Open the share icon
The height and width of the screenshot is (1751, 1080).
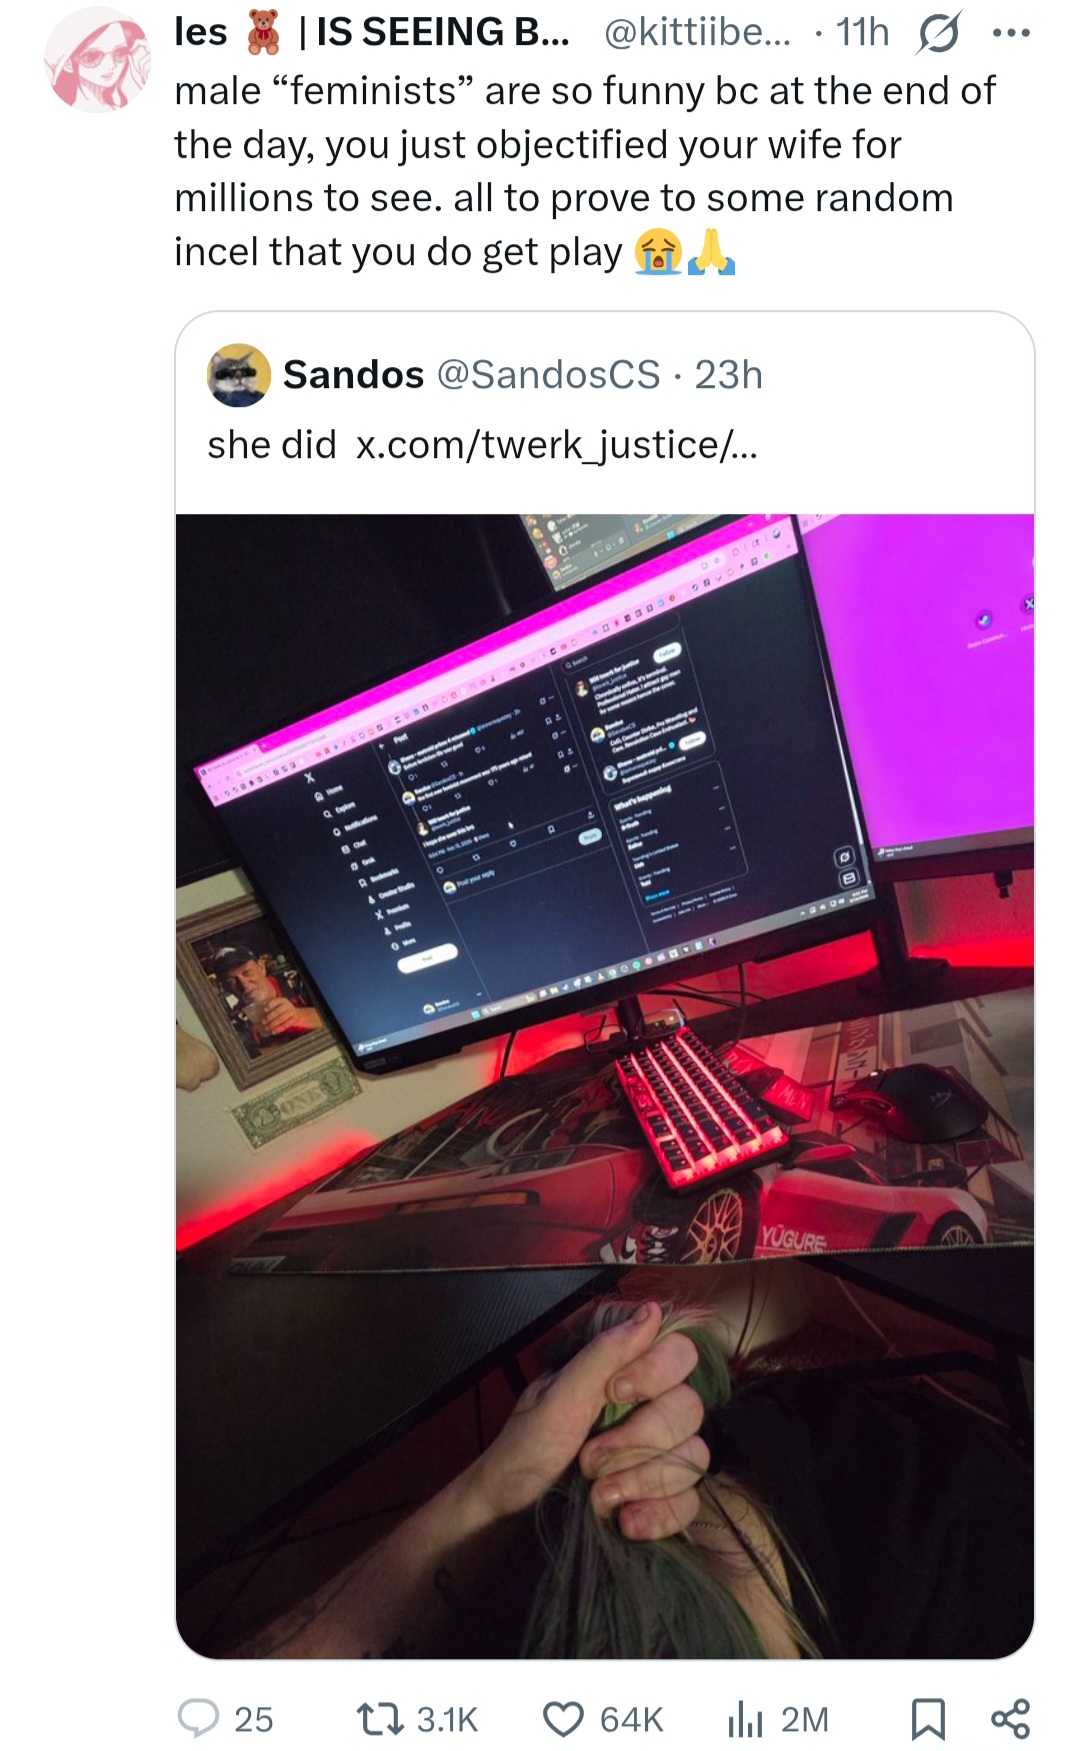(x=1010, y=1718)
